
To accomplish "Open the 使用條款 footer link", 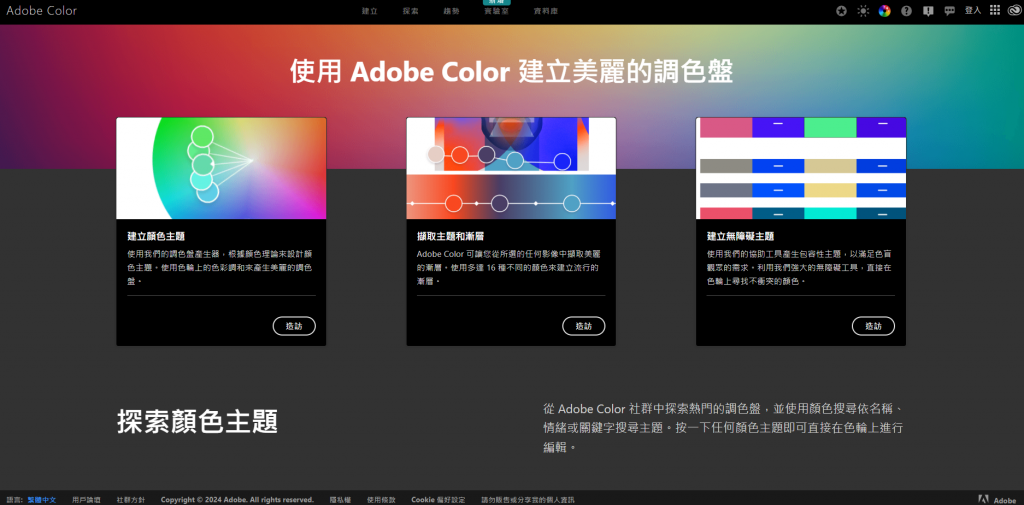I will [x=381, y=500].
